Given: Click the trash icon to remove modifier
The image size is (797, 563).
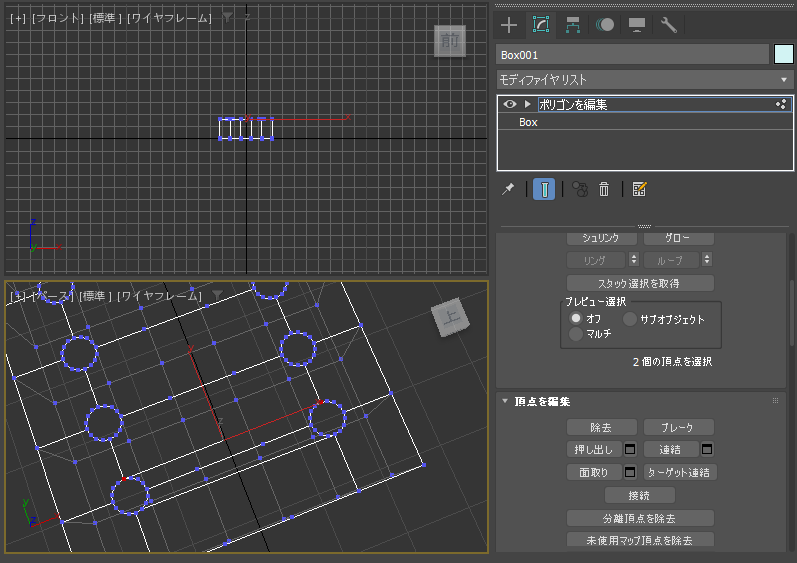Looking at the screenshot, I should [604, 190].
